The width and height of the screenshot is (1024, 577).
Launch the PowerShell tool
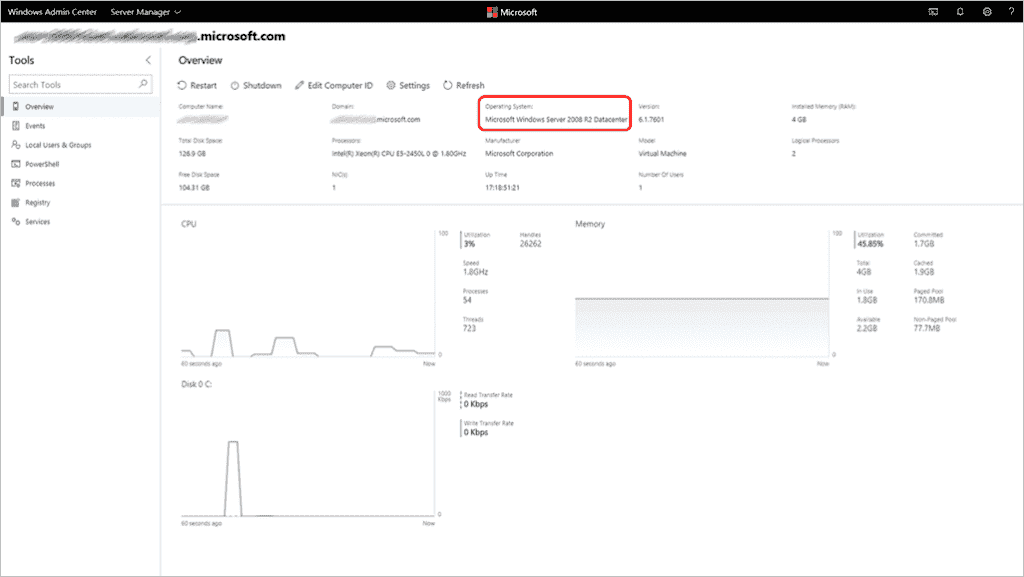pos(41,164)
